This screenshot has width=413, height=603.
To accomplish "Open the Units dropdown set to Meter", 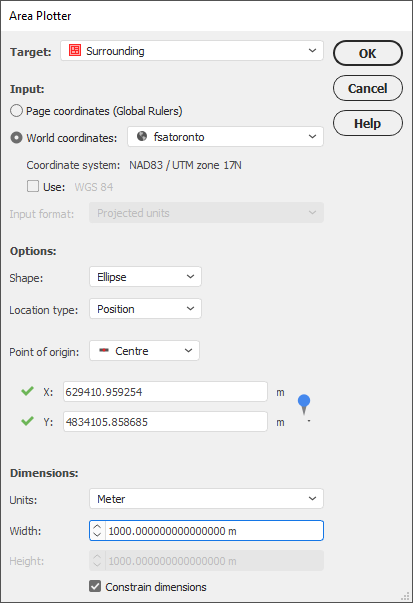I will point(206,498).
